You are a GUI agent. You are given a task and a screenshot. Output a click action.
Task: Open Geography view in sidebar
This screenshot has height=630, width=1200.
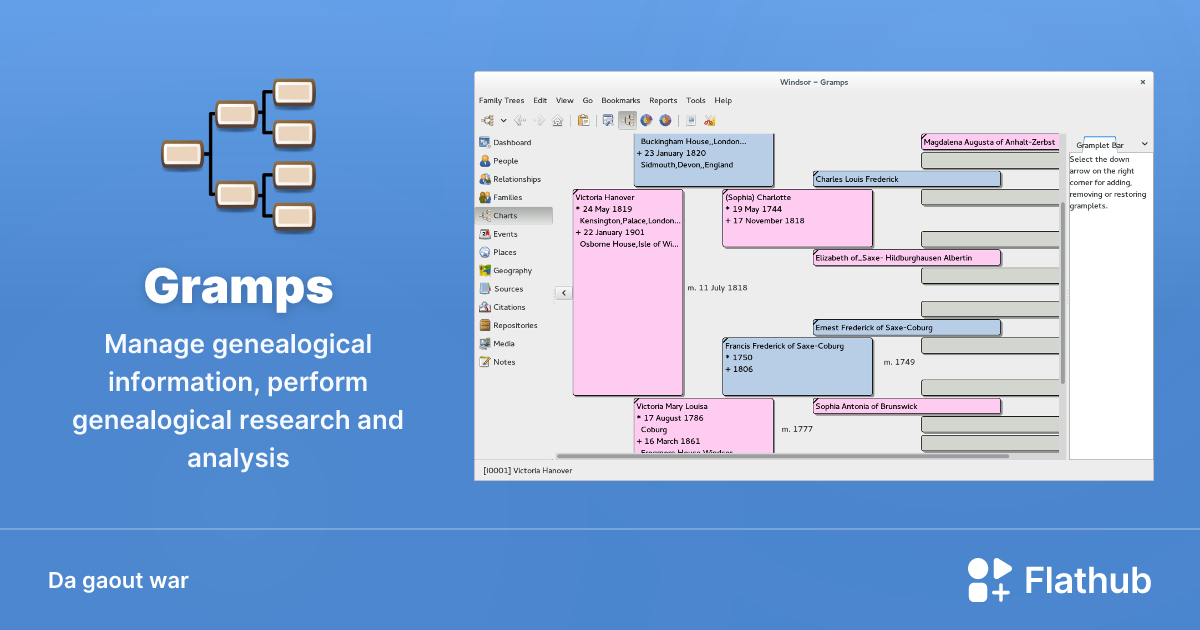[x=512, y=271]
